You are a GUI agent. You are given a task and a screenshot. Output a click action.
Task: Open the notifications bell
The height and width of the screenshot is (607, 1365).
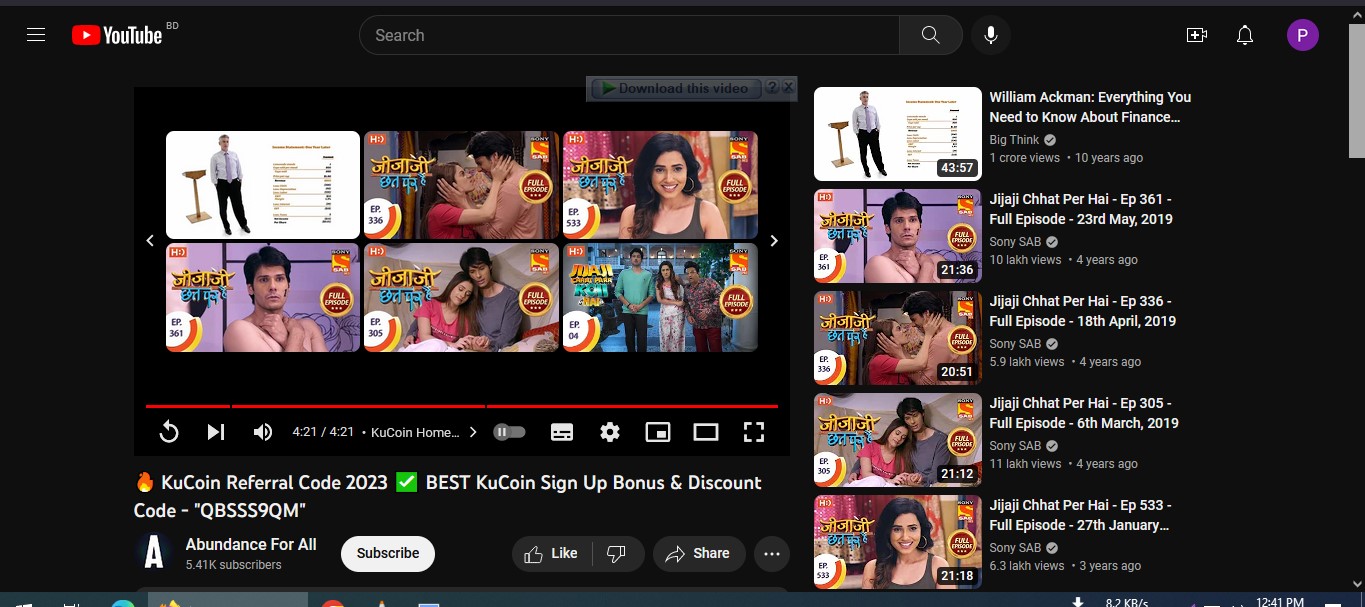click(x=1245, y=35)
